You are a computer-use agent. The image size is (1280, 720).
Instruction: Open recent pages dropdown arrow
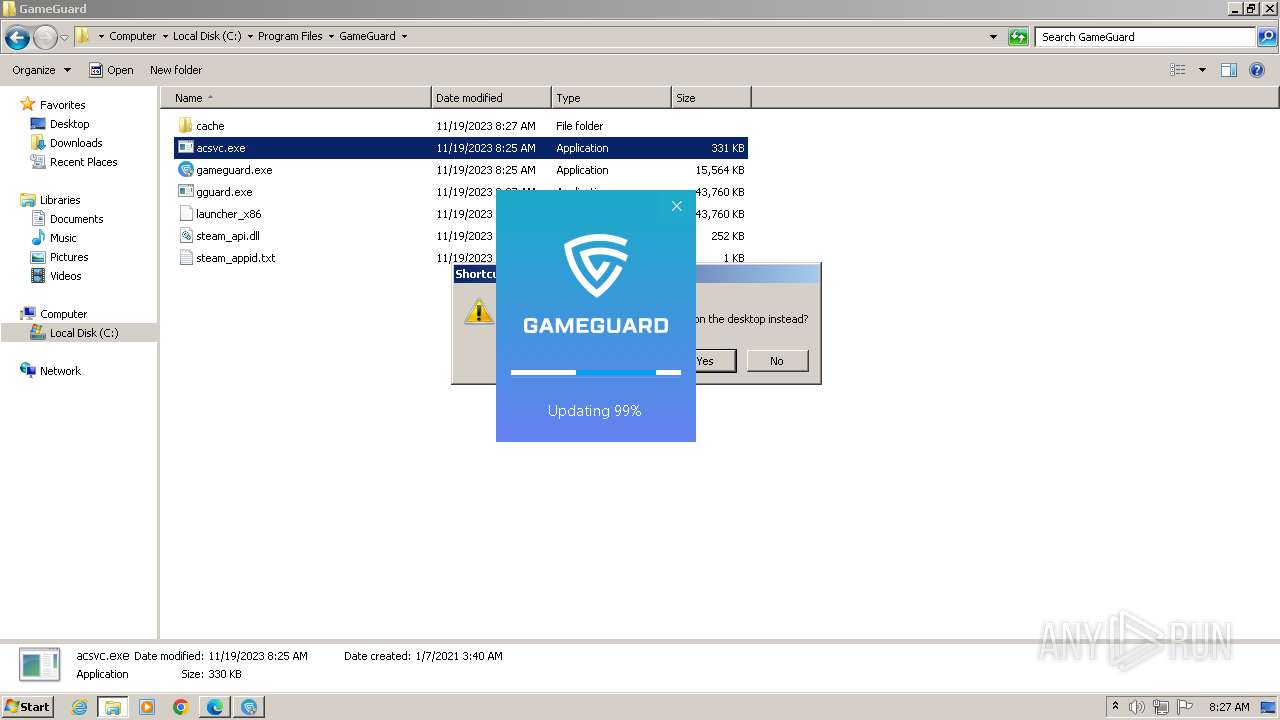[x=64, y=38]
